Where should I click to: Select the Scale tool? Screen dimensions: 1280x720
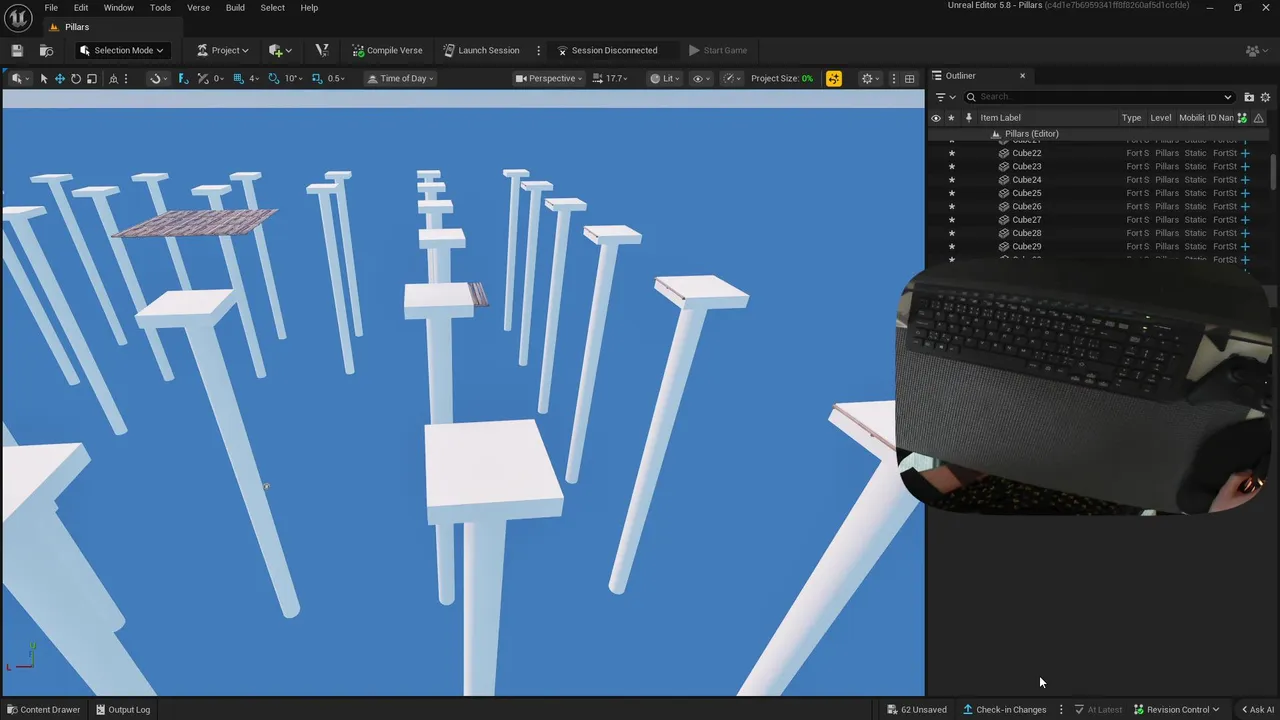92,78
